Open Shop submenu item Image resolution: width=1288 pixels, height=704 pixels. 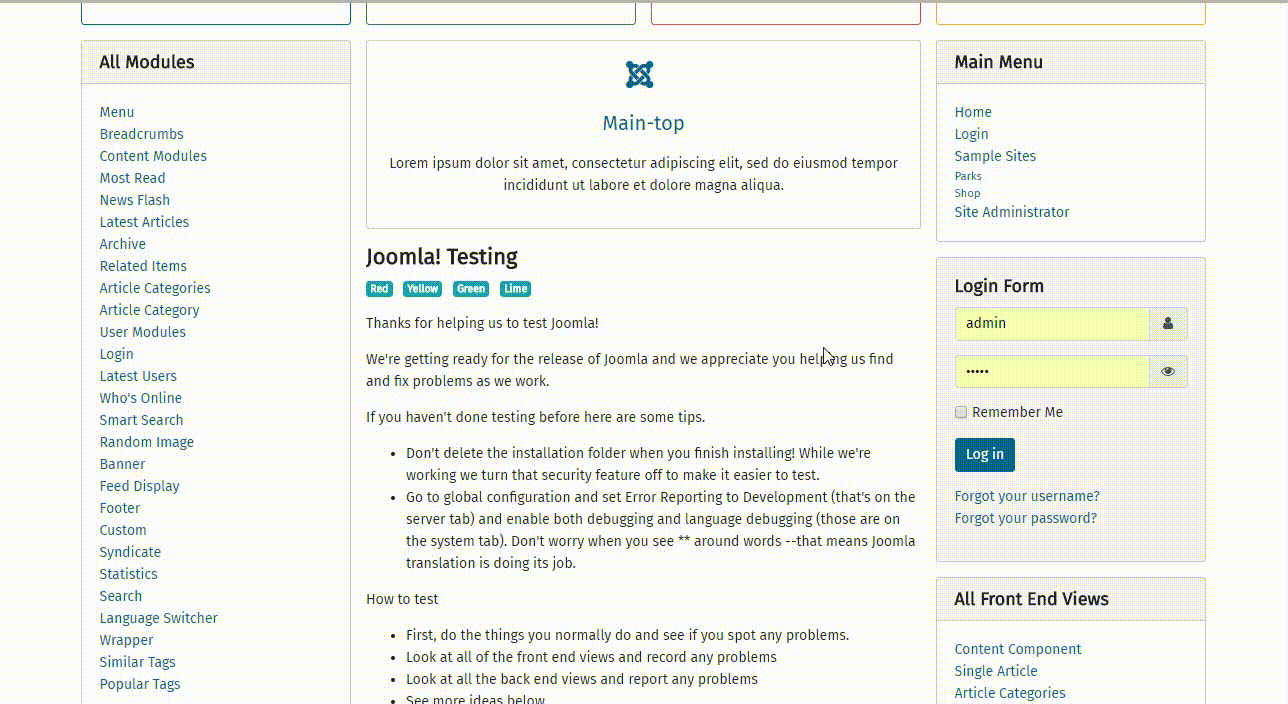pos(967,193)
